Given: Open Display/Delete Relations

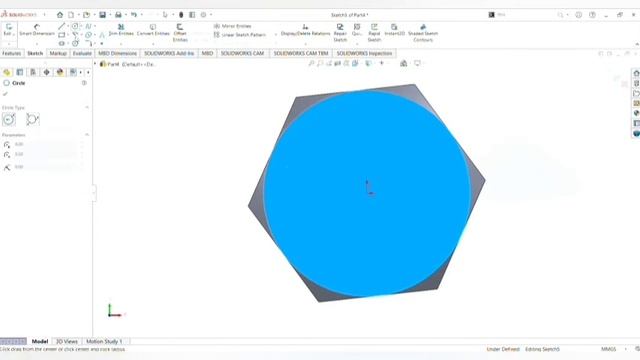Looking at the screenshot, I should pos(305,30).
